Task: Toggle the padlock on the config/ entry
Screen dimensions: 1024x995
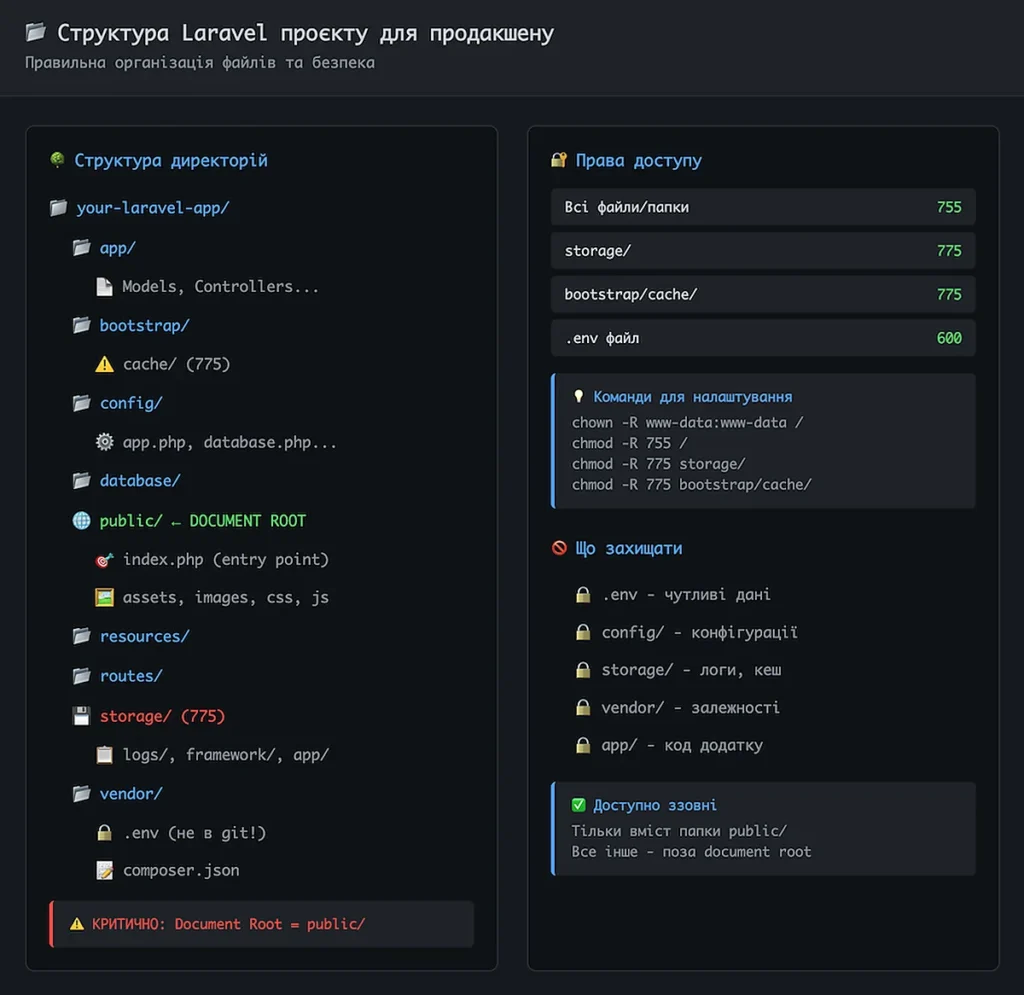Action: click(x=583, y=632)
